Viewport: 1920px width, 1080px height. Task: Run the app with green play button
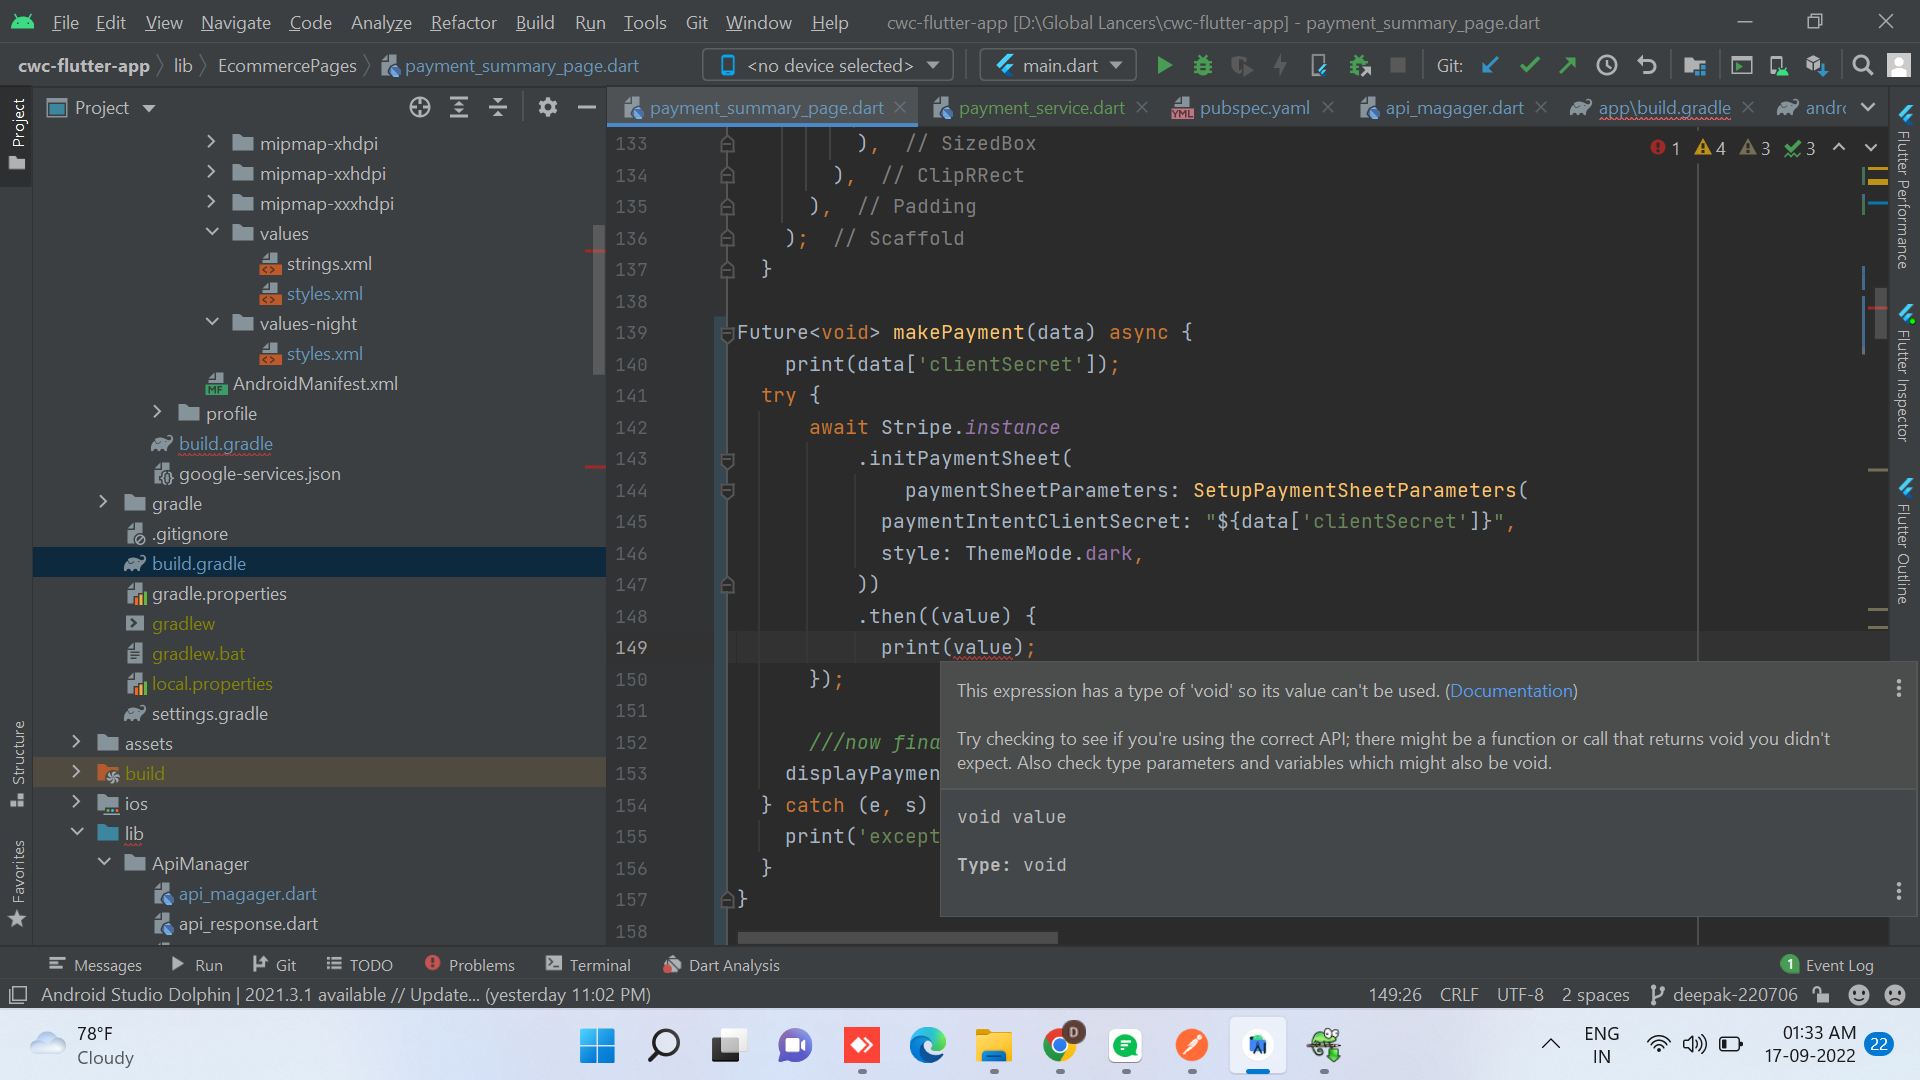click(1164, 66)
